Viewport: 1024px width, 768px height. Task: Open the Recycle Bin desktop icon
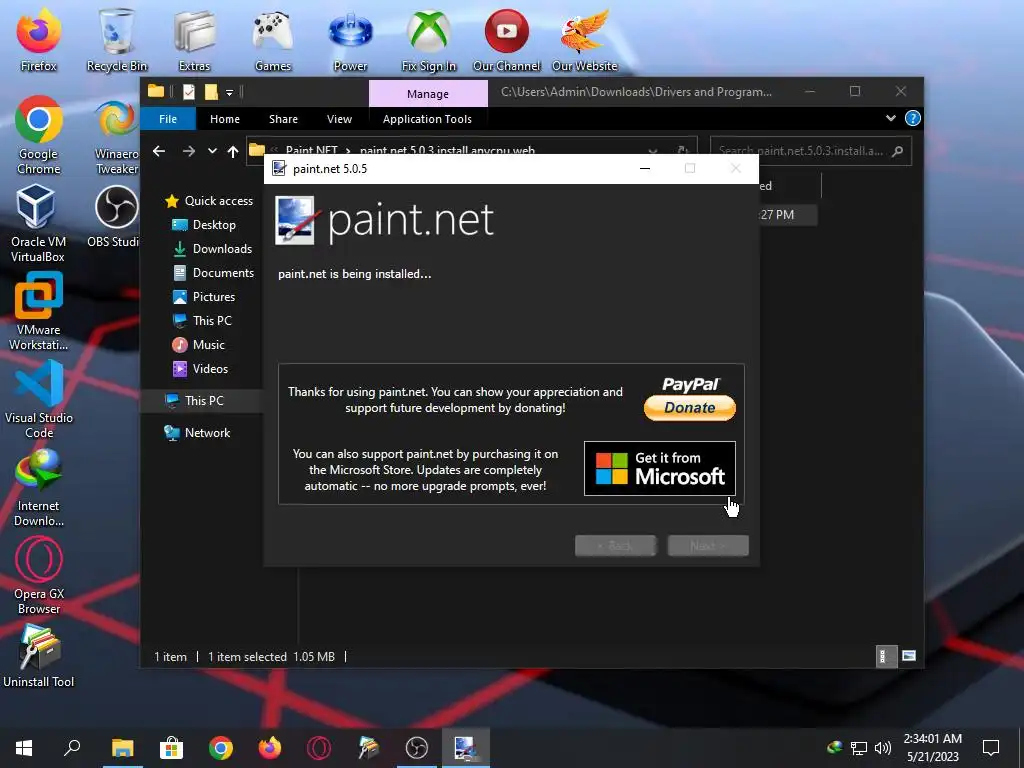(x=117, y=39)
